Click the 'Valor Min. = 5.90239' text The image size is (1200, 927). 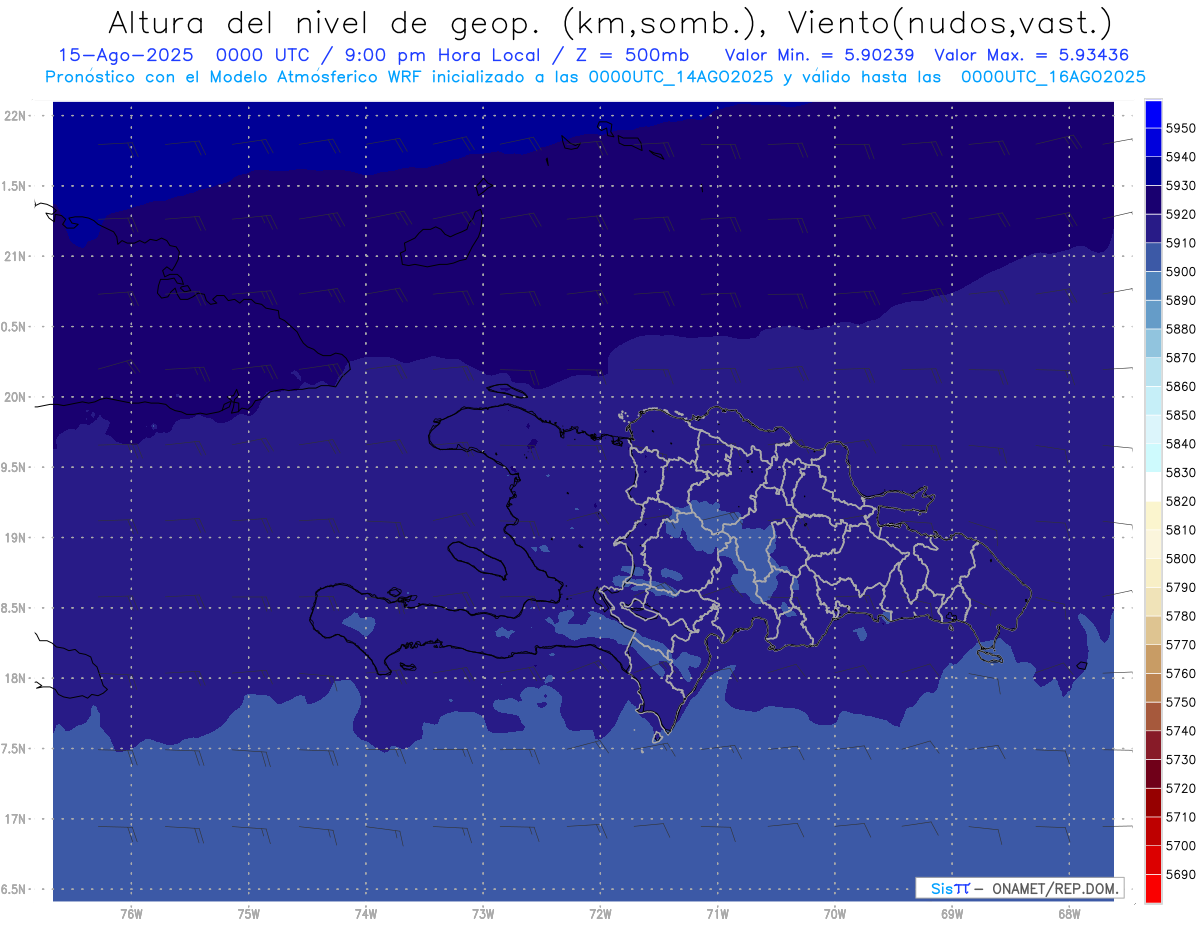click(822, 55)
